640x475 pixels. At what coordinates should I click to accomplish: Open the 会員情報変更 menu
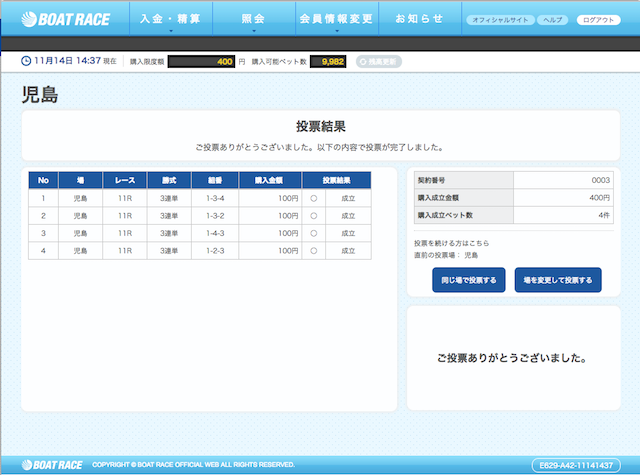click(337, 19)
